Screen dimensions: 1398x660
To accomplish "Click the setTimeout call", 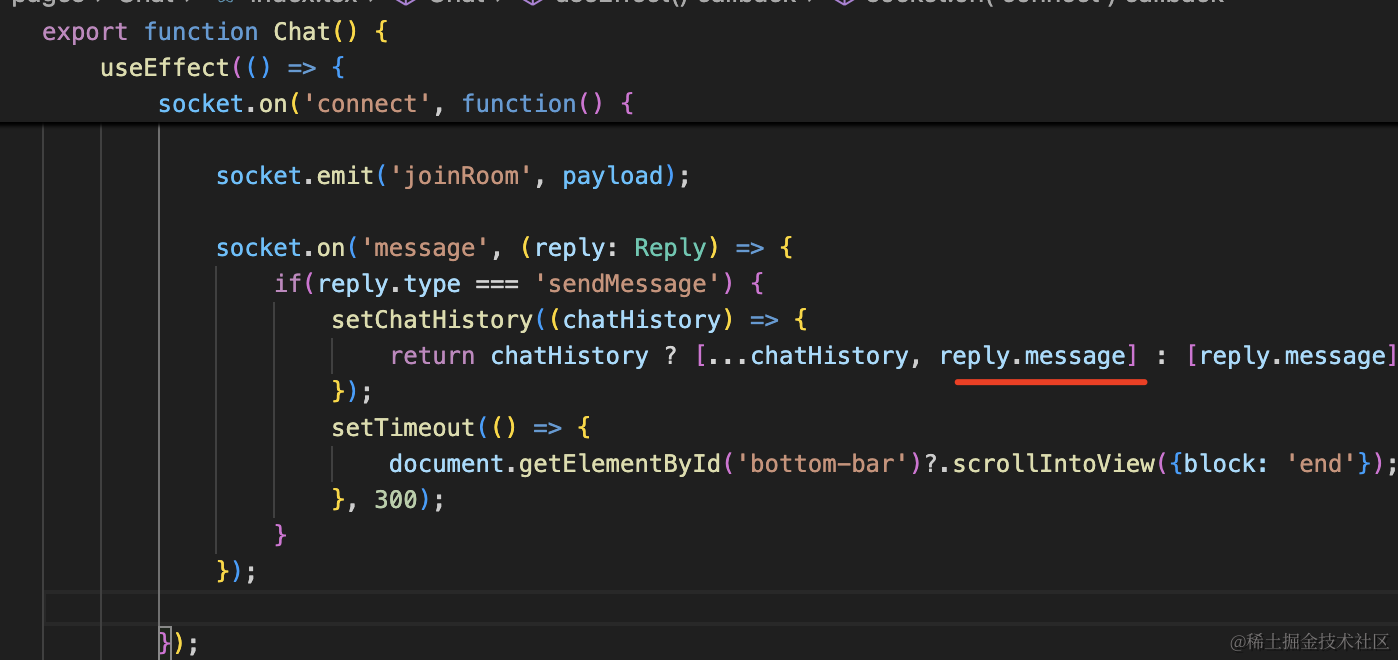I will (x=403, y=428).
